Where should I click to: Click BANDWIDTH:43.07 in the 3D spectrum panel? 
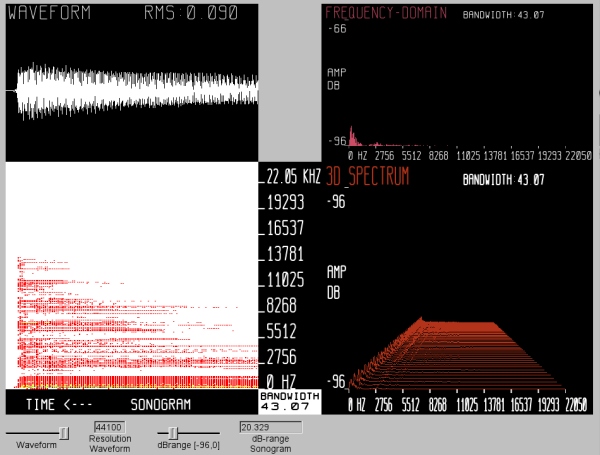pyautogui.click(x=503, y=179)
